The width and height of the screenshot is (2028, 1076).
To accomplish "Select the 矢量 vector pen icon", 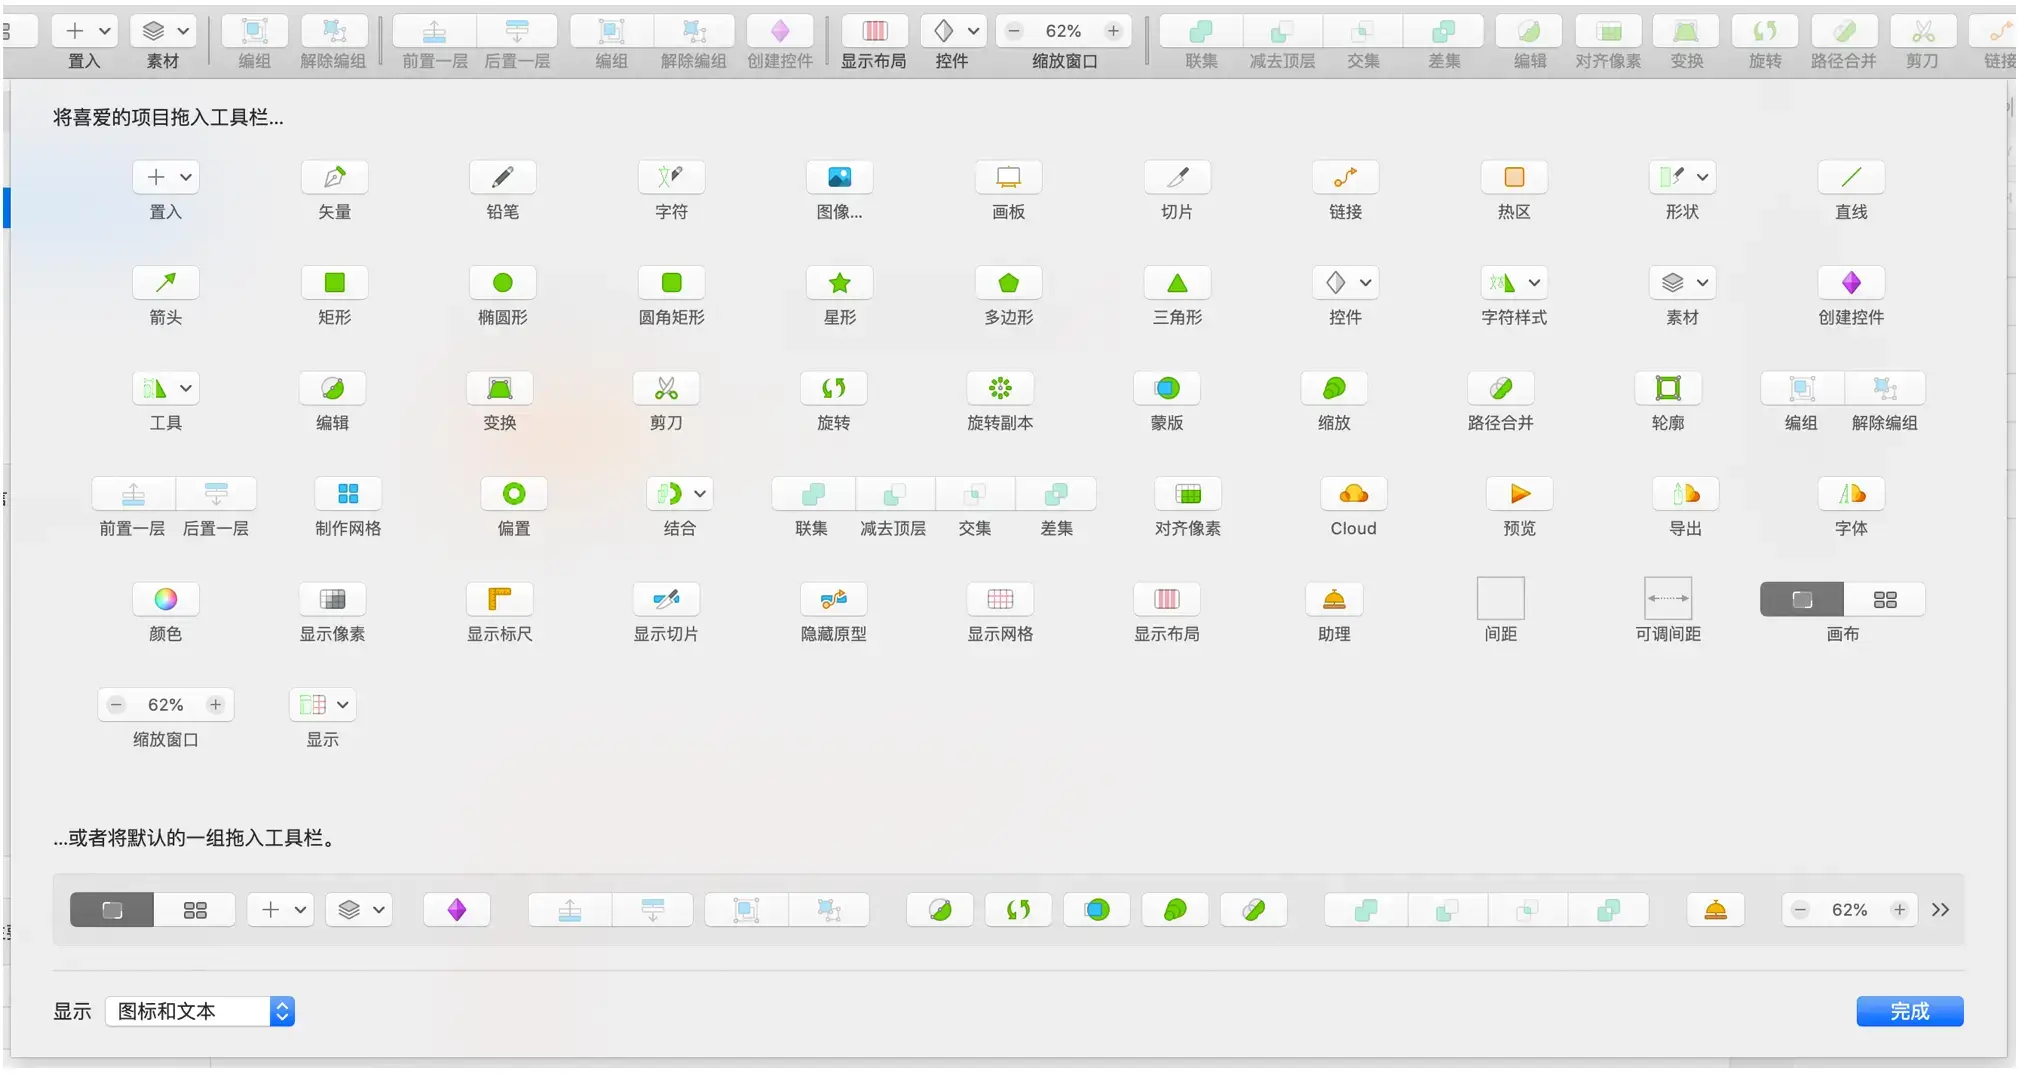I will click(x=334, y=177).
